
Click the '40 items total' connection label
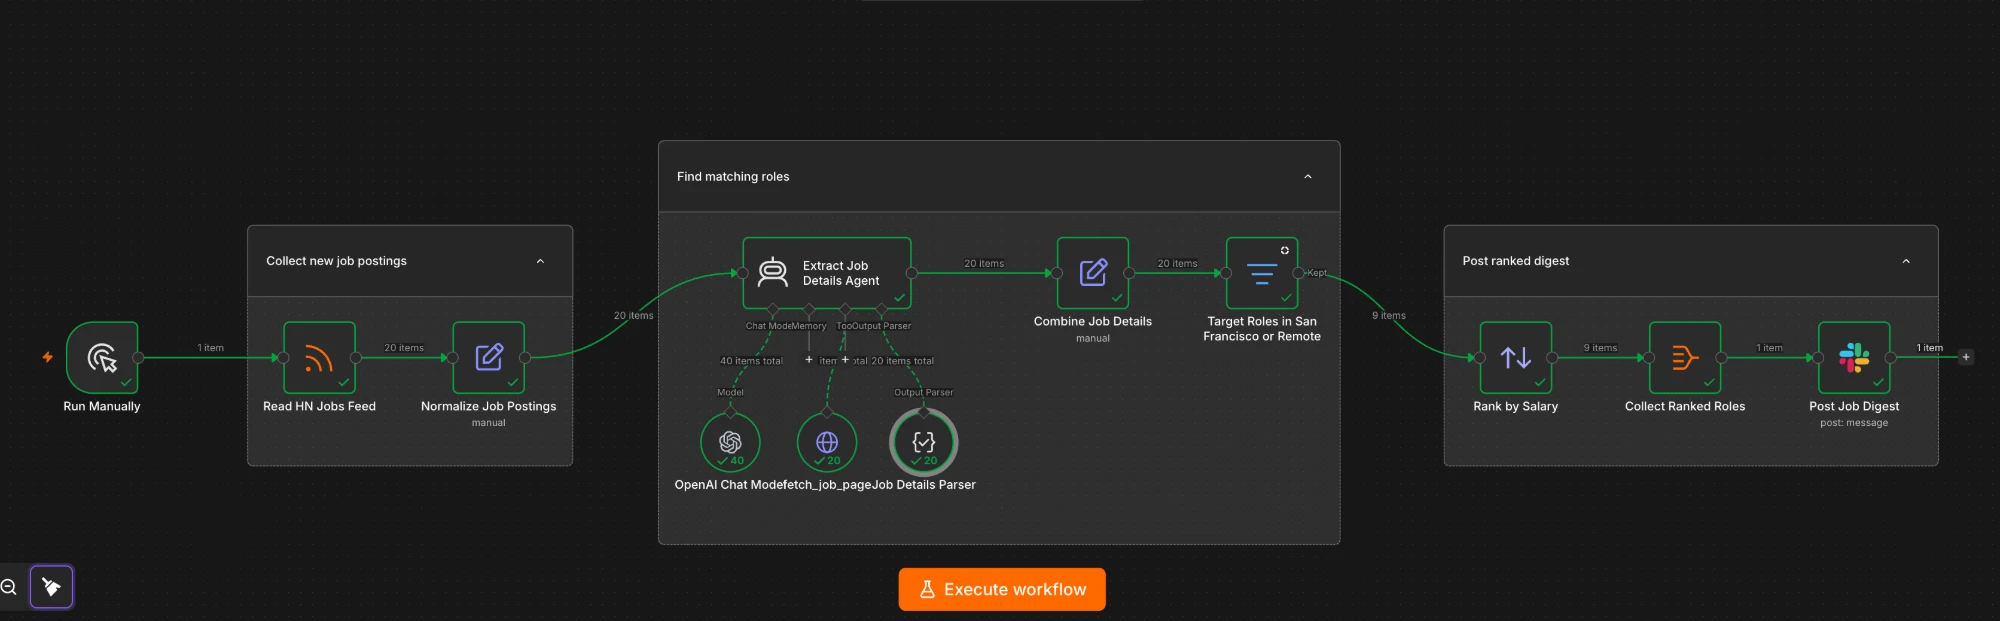[x=751, y=361]
